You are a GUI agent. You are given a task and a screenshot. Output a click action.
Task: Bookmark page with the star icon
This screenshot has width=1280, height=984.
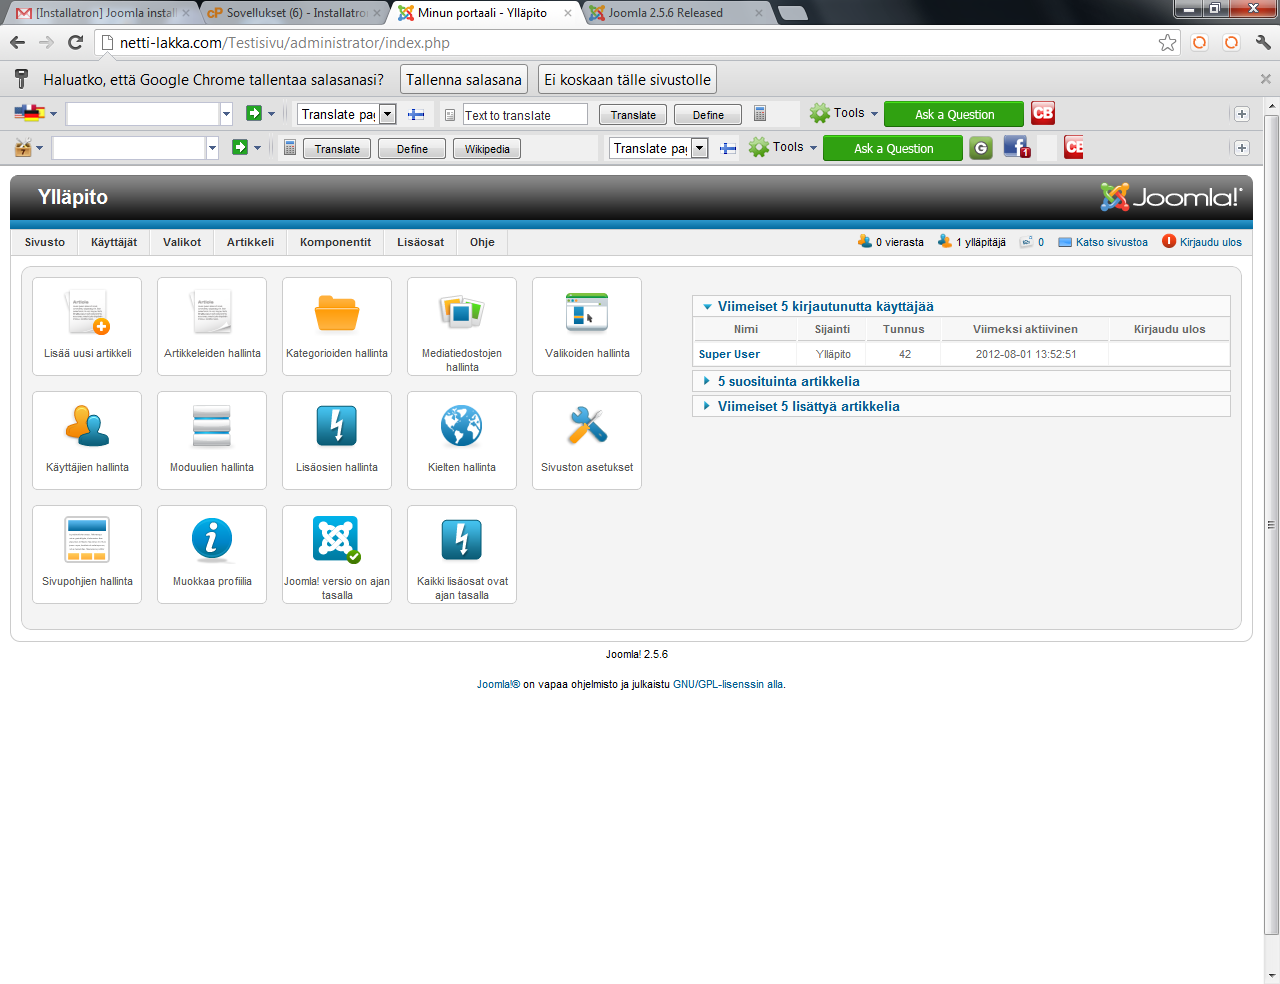(x=1167, y=42)
